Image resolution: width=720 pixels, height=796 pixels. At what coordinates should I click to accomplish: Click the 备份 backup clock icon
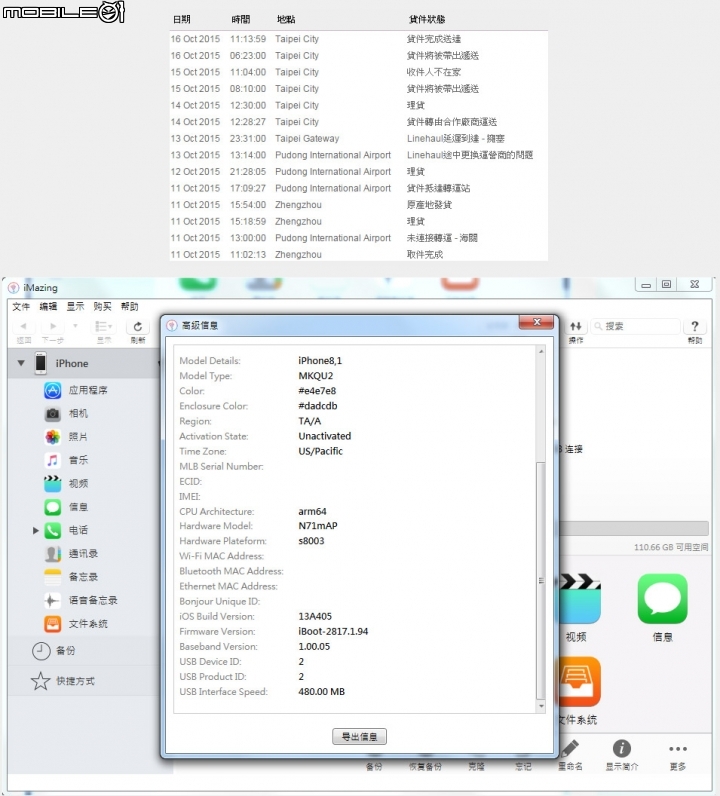click(x=41, y=651)
